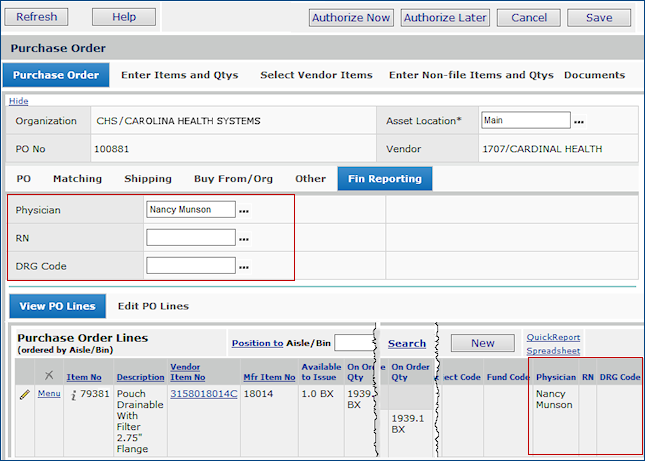Open the RN field lookup ellipsis

pyautogui.click(x=244, y=239)
